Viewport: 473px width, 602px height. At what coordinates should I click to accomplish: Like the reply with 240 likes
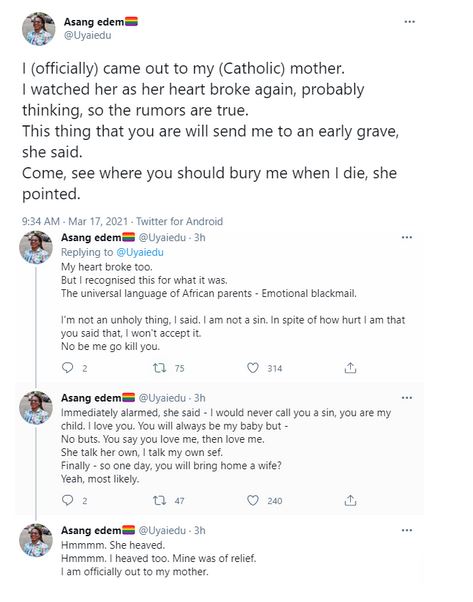pos(253,500)
